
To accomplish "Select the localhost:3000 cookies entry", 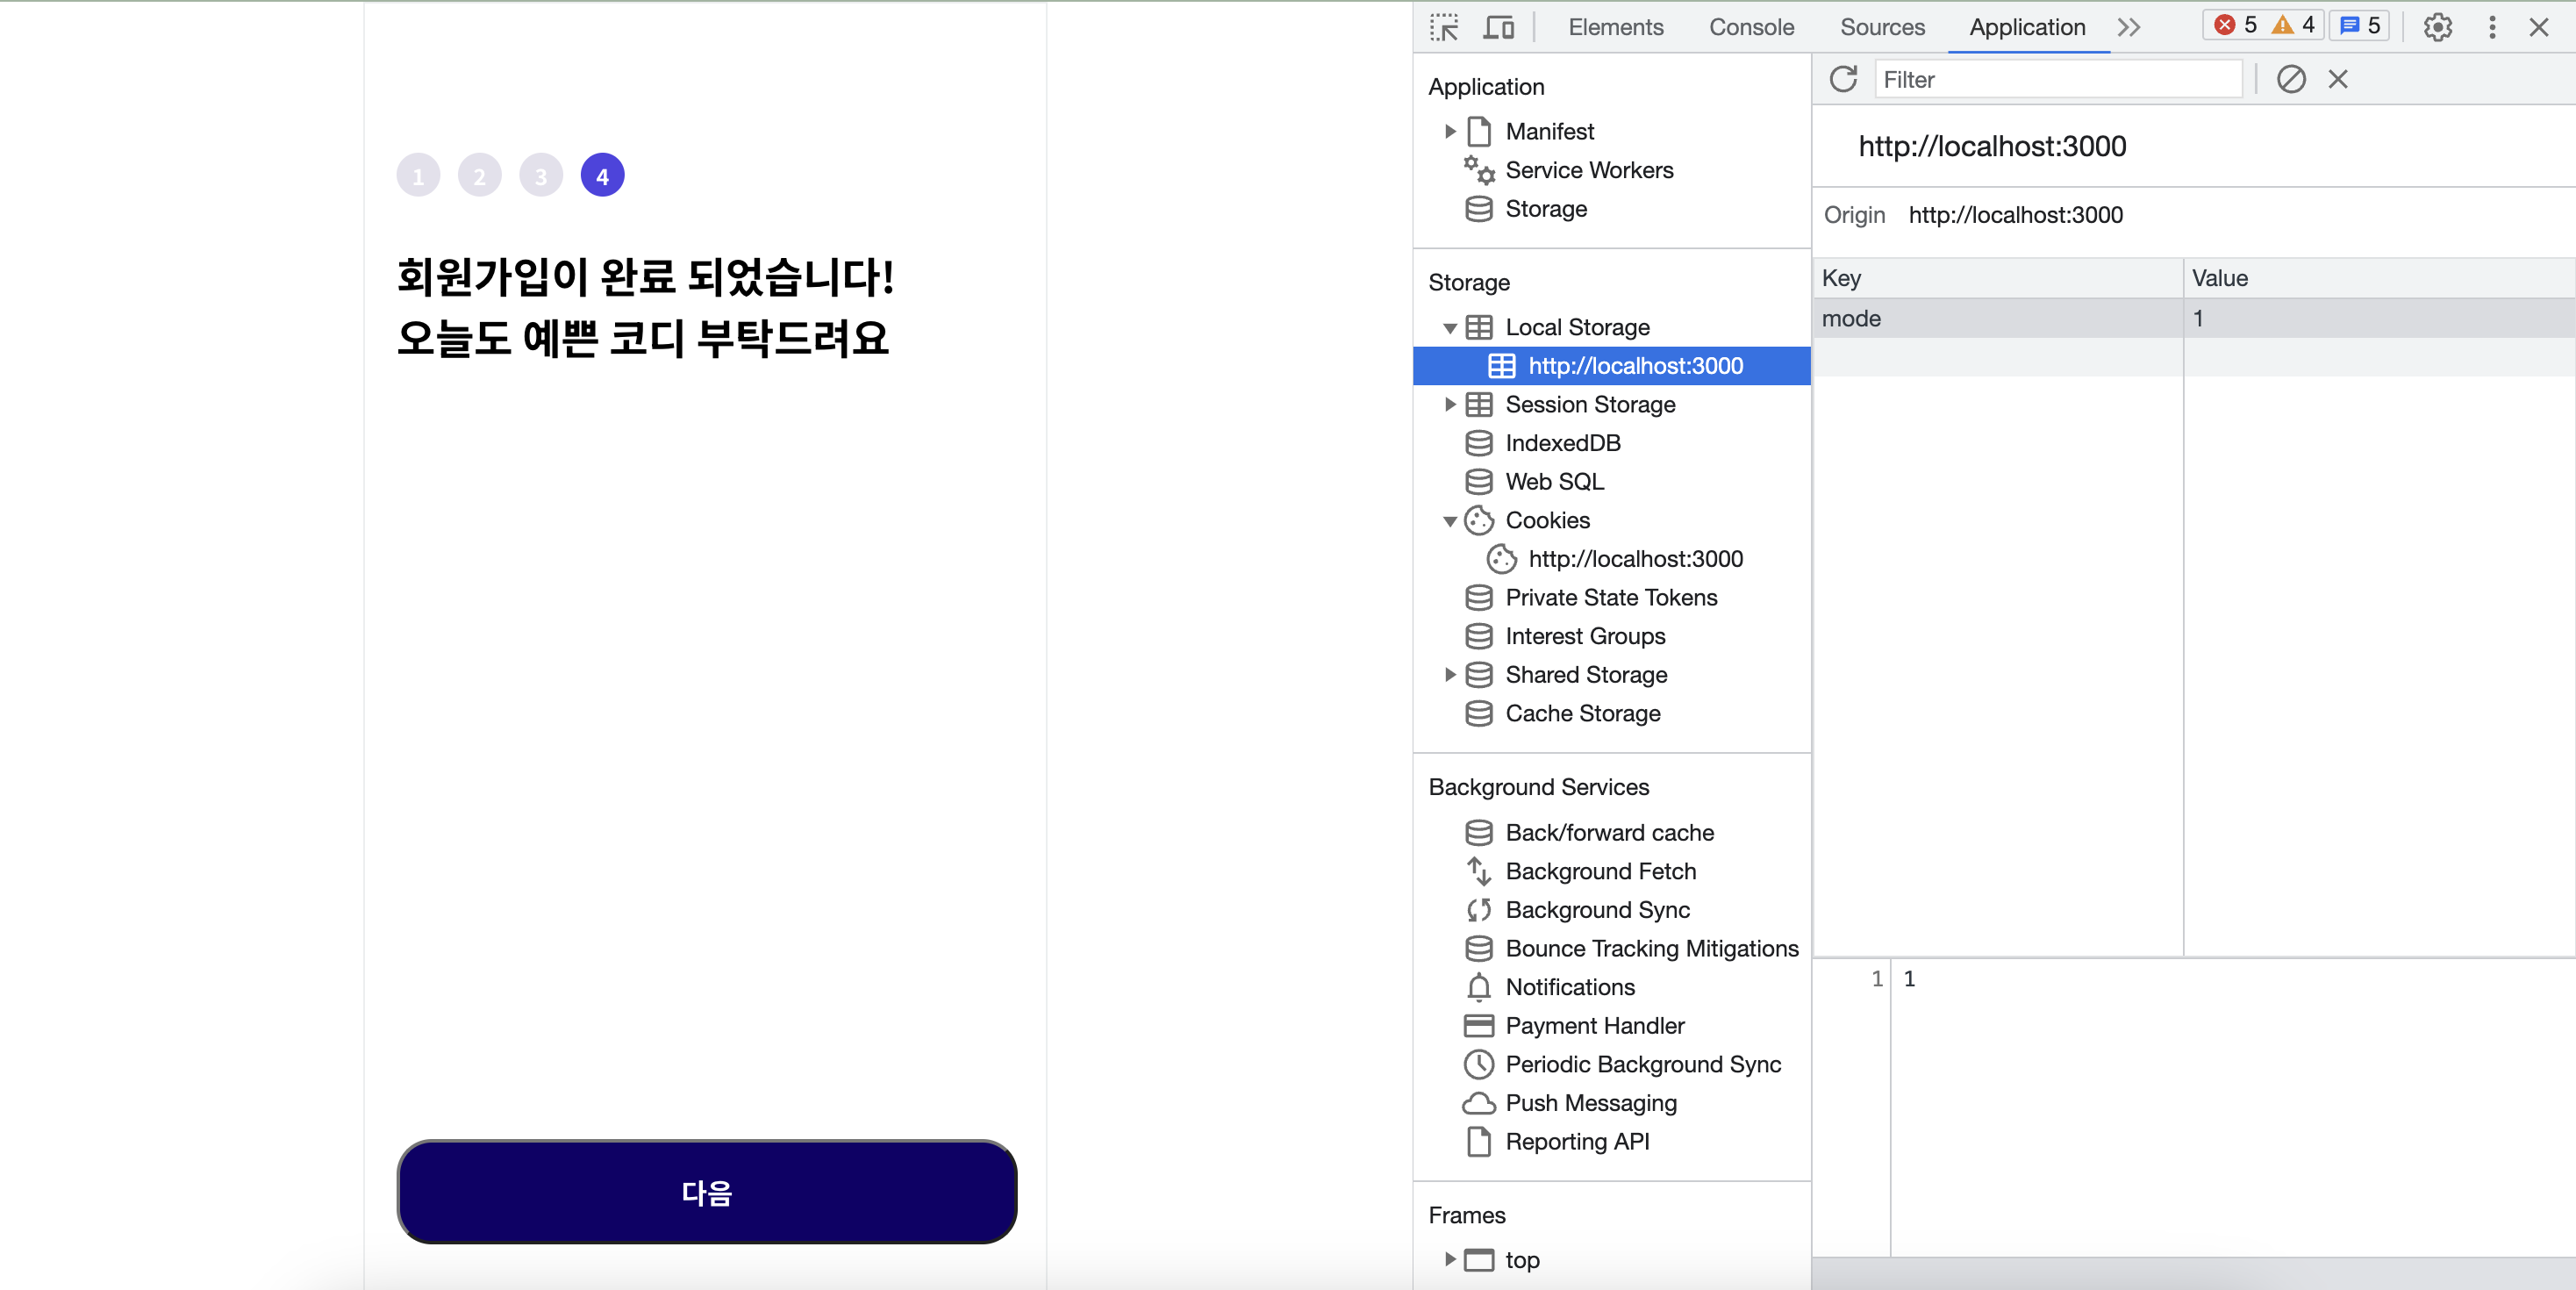I will (x=1635, y=559).
